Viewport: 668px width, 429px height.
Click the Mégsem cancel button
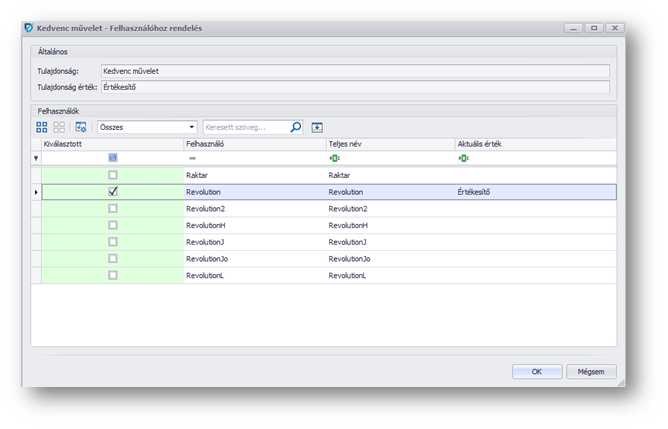591,371
